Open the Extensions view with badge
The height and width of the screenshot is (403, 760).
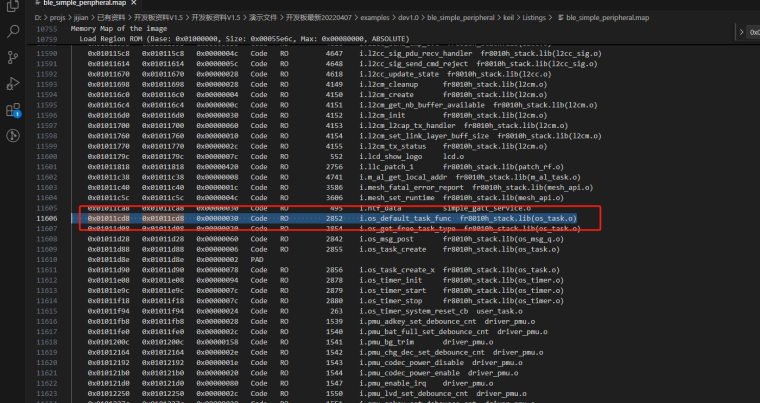(x=13, y=110)
